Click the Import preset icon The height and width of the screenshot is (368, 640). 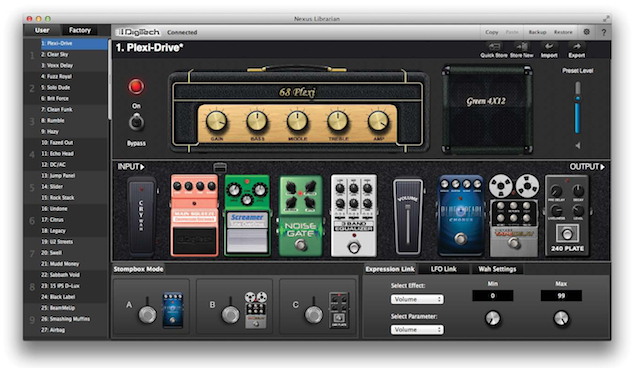[549, 46]
